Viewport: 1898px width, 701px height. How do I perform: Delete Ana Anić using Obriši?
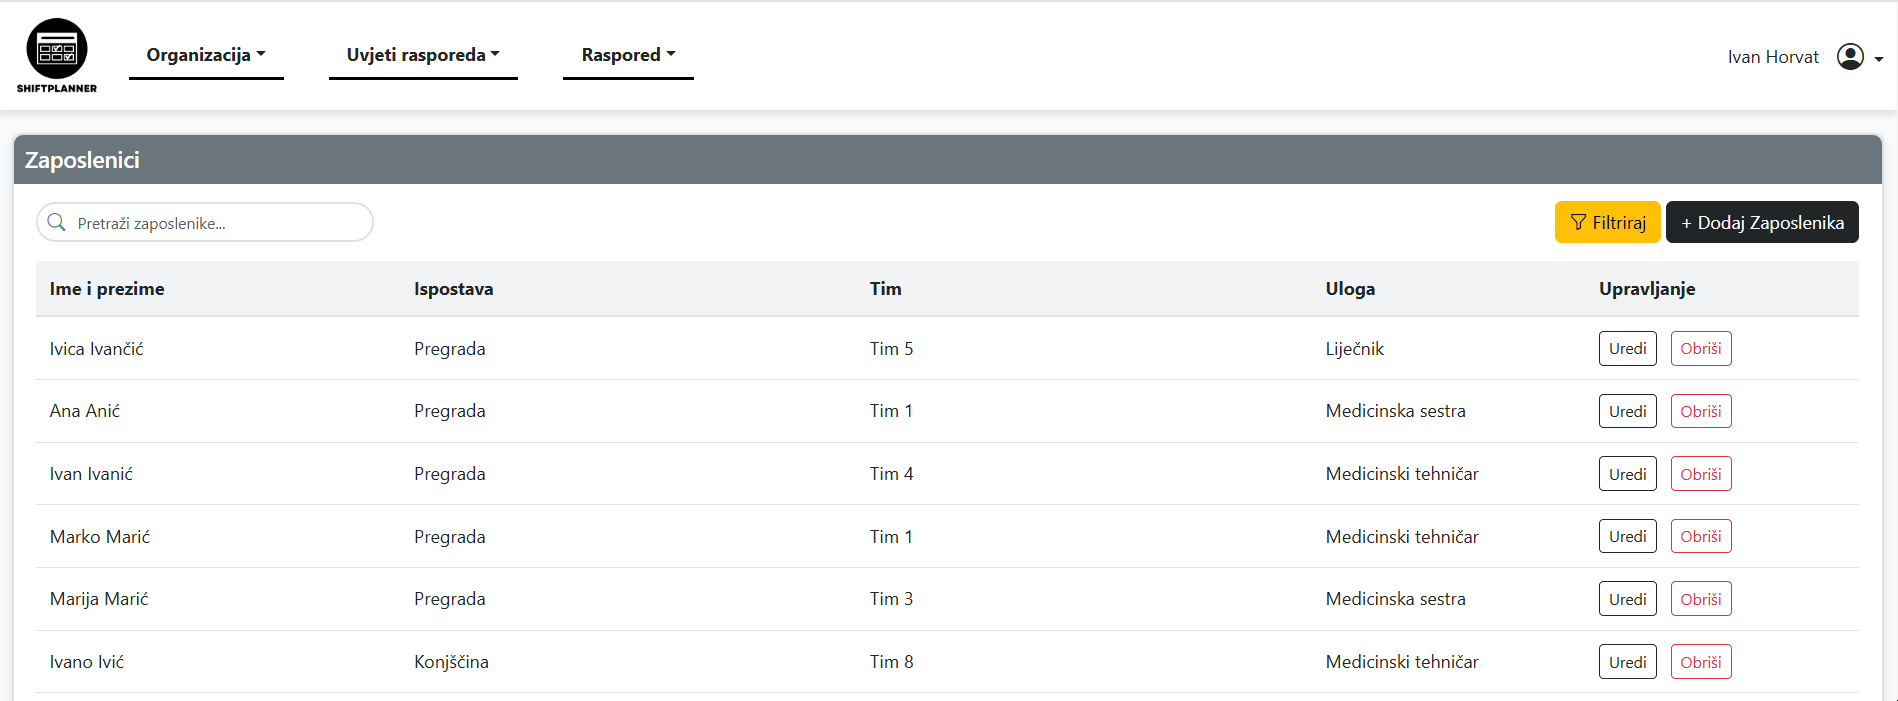click(x=1700, y=411)
